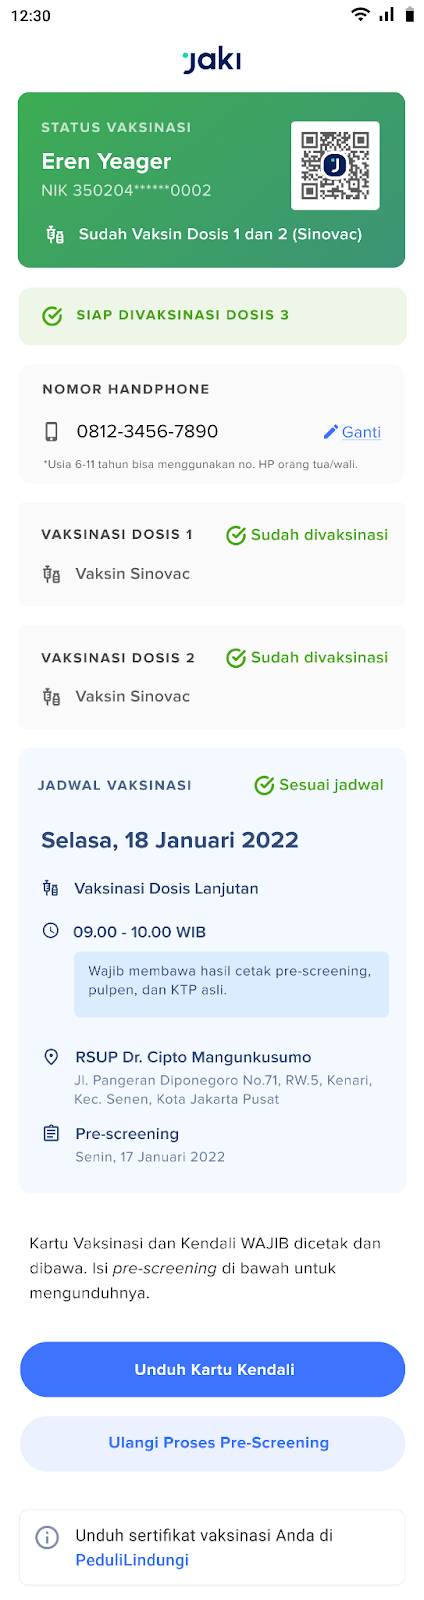Tap the Wi-Fi icon in status bar
Screen dimensions: 424x1600
pos(360,15)
